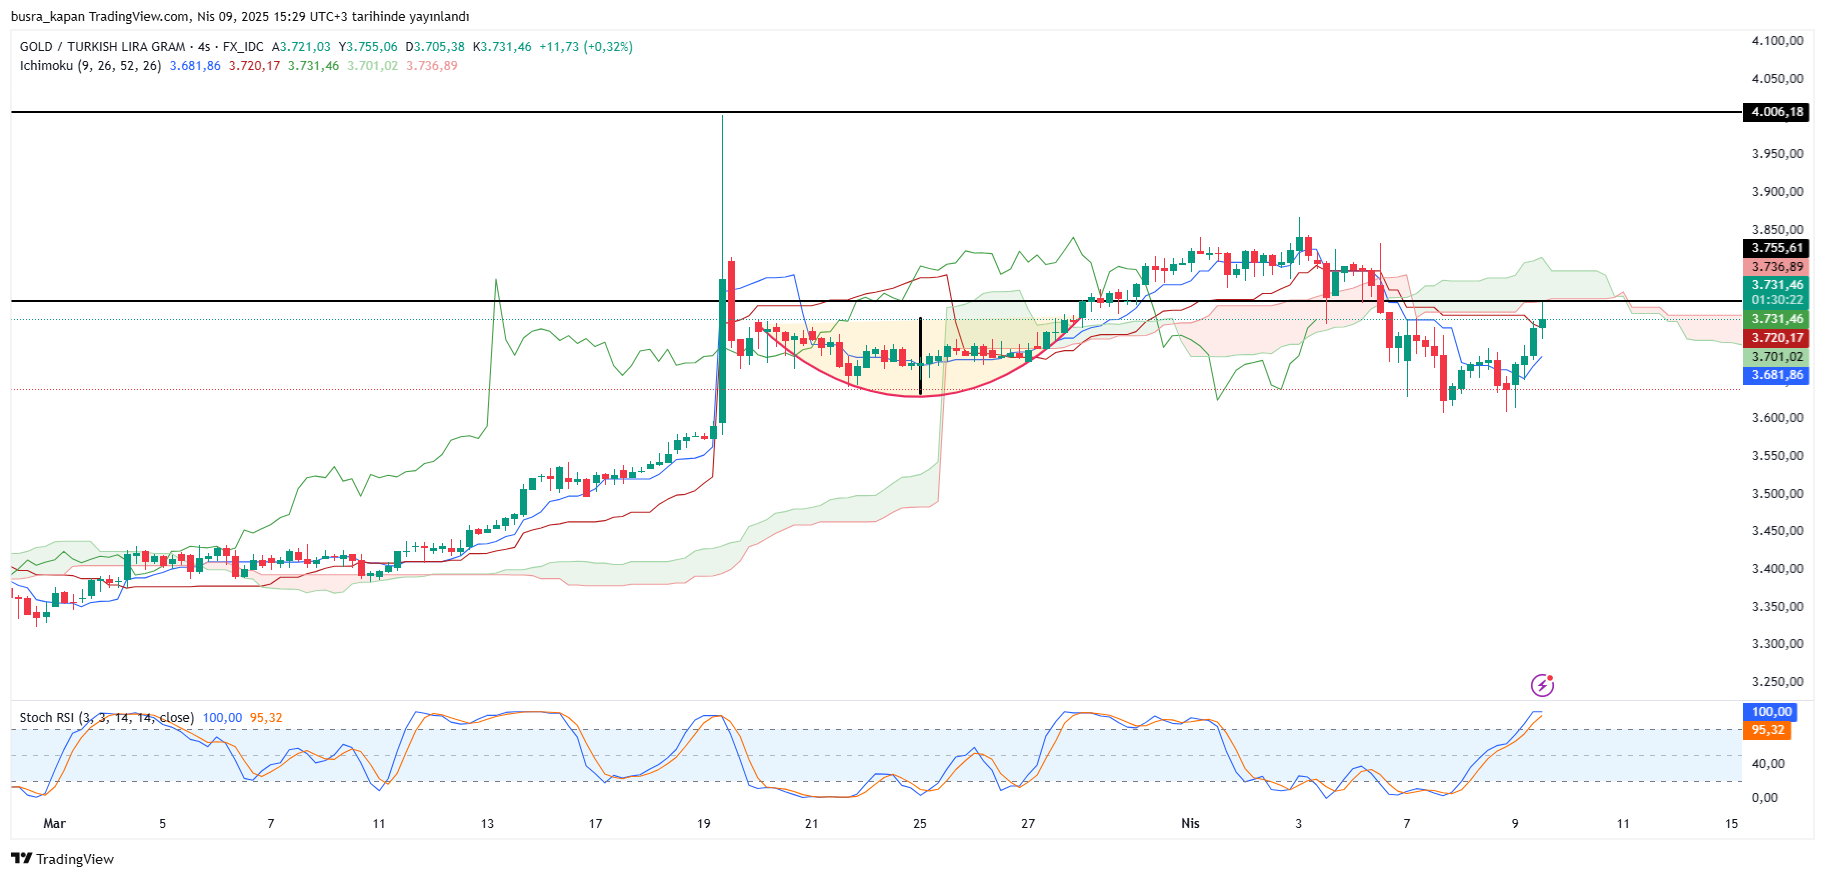This screenshot has height=878, width=1825.
Task: Click the pink 3.736,89 axis label
Action: pyautogui.click(x=1776, y=267)
